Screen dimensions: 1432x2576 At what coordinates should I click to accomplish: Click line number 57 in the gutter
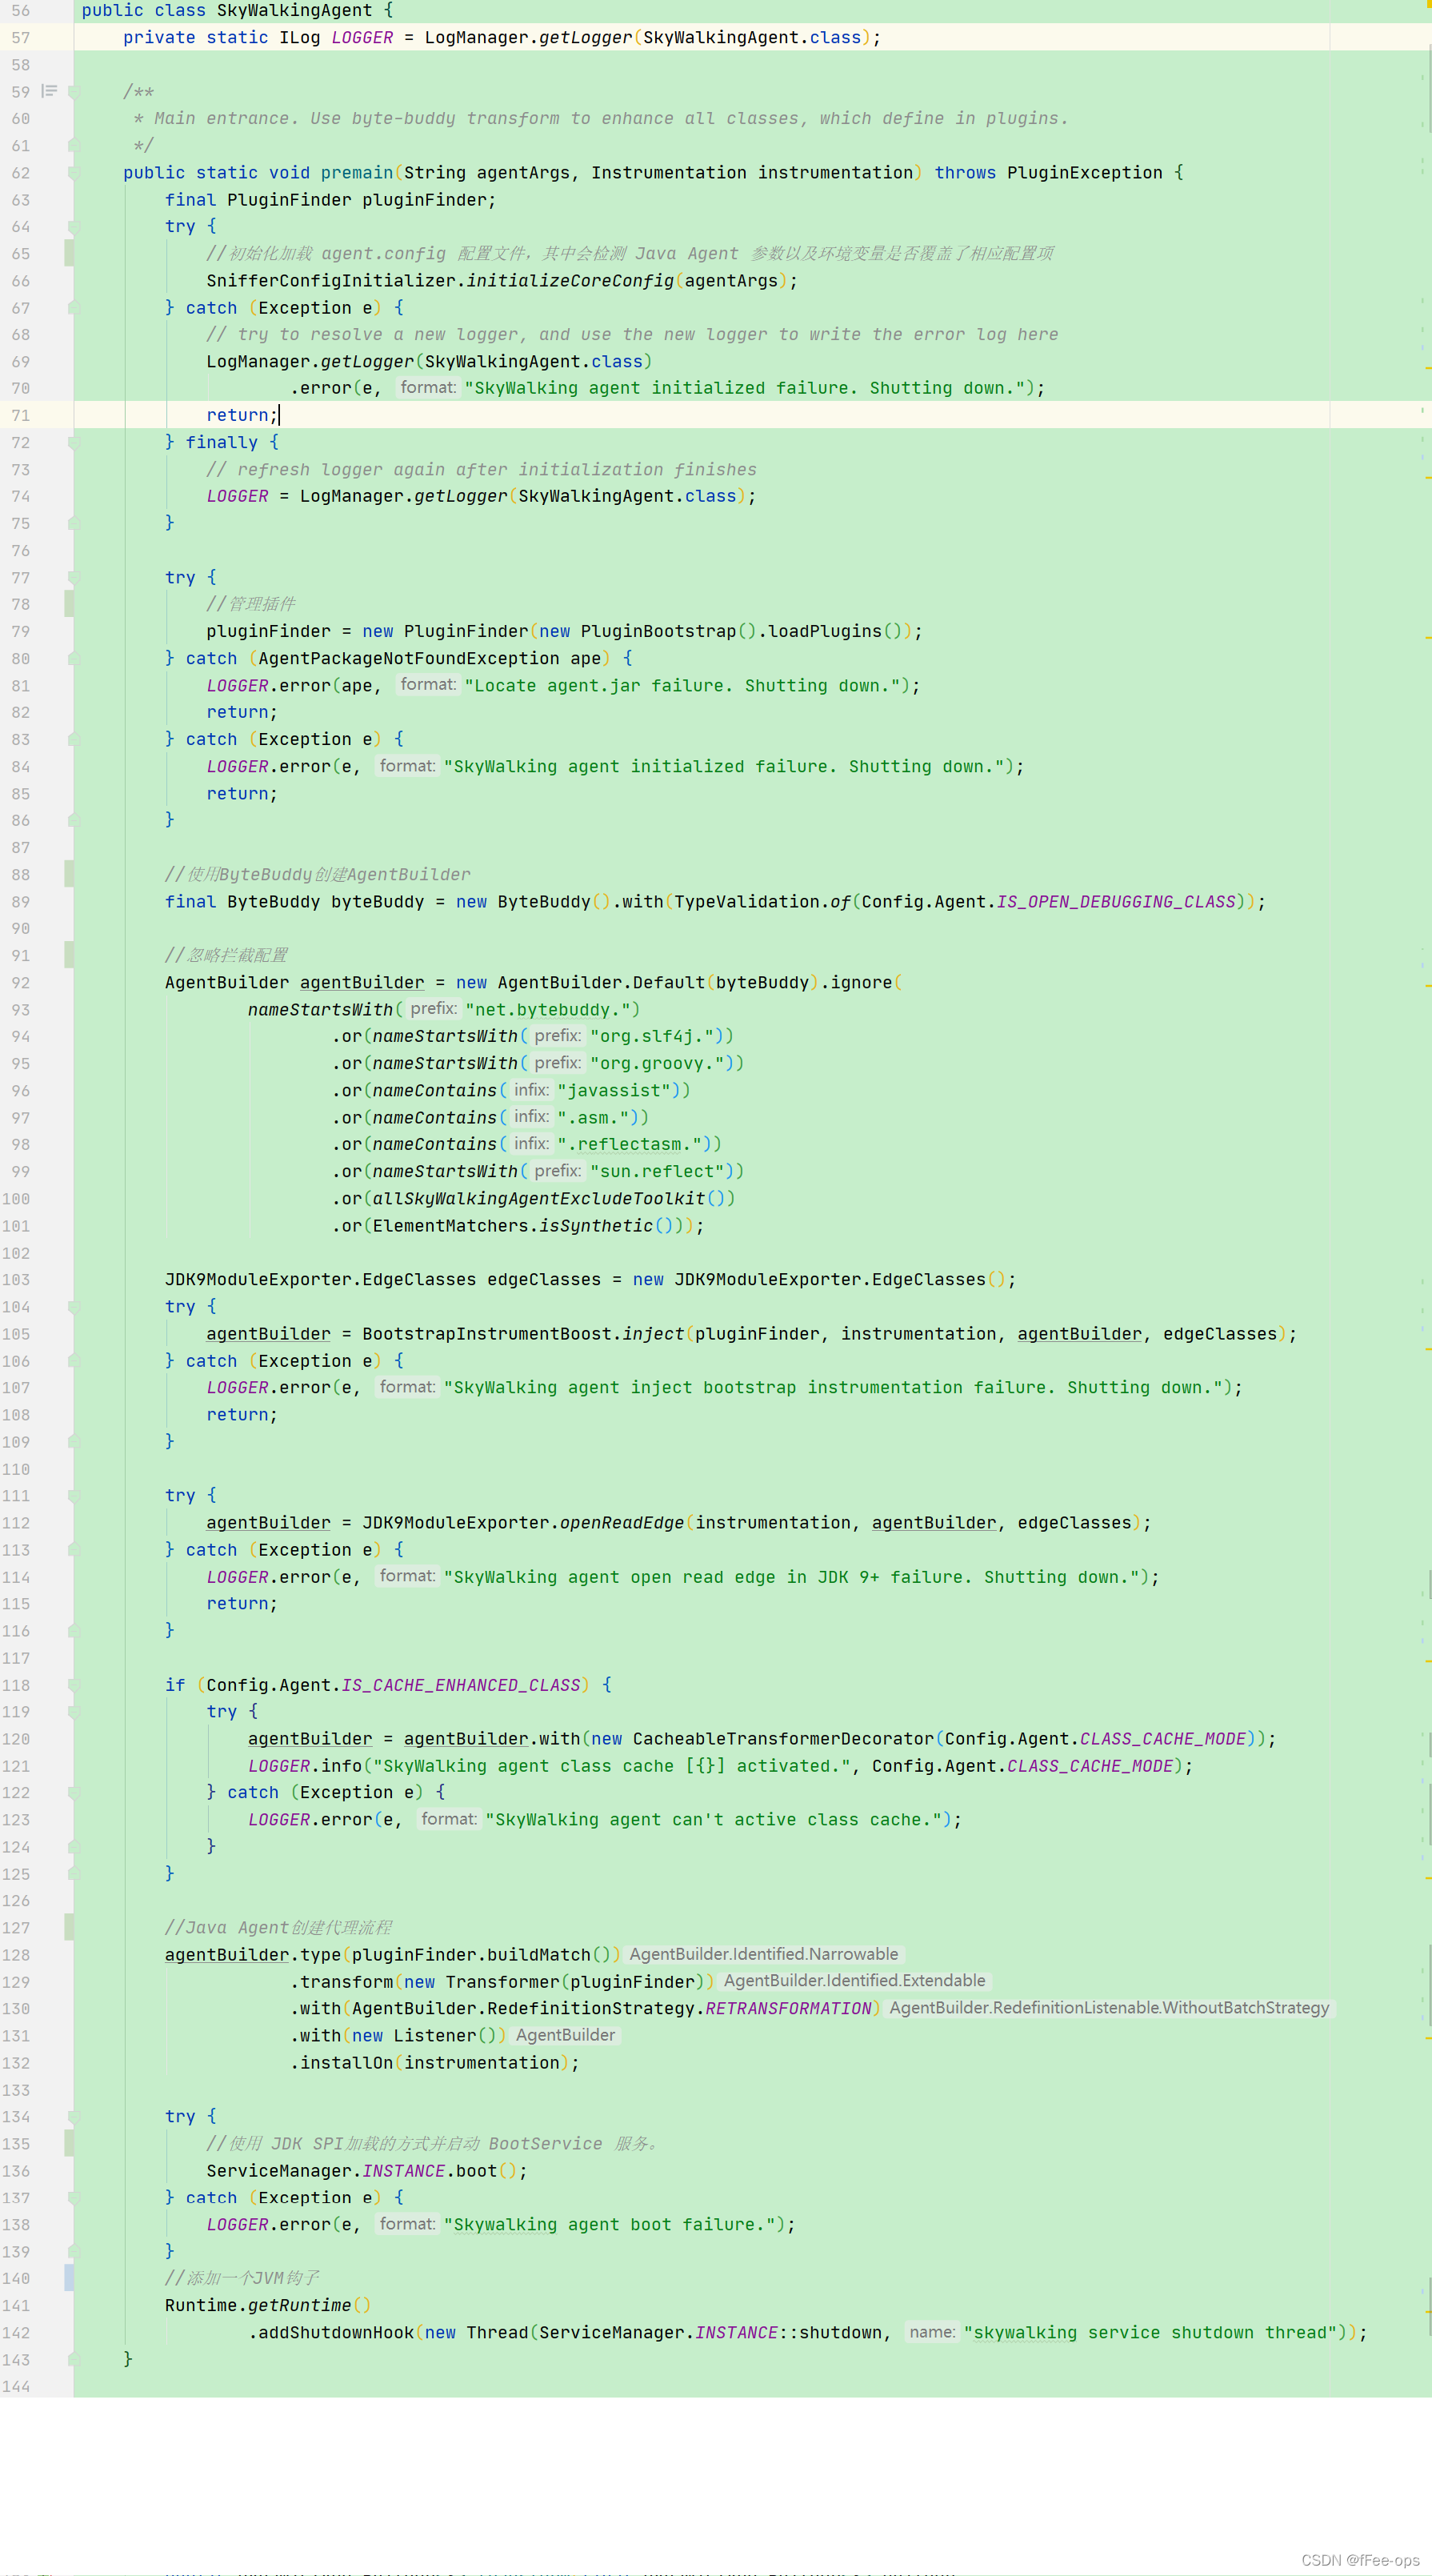pyautogui.click(x=21, y=38)
